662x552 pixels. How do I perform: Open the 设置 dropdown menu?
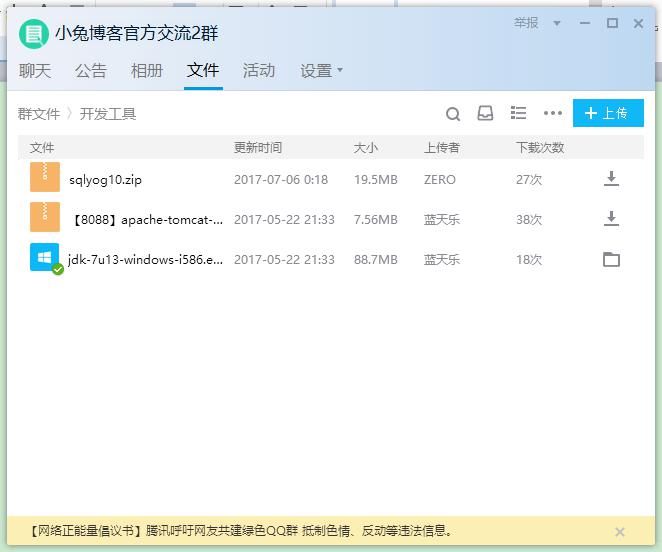point(321,71)
